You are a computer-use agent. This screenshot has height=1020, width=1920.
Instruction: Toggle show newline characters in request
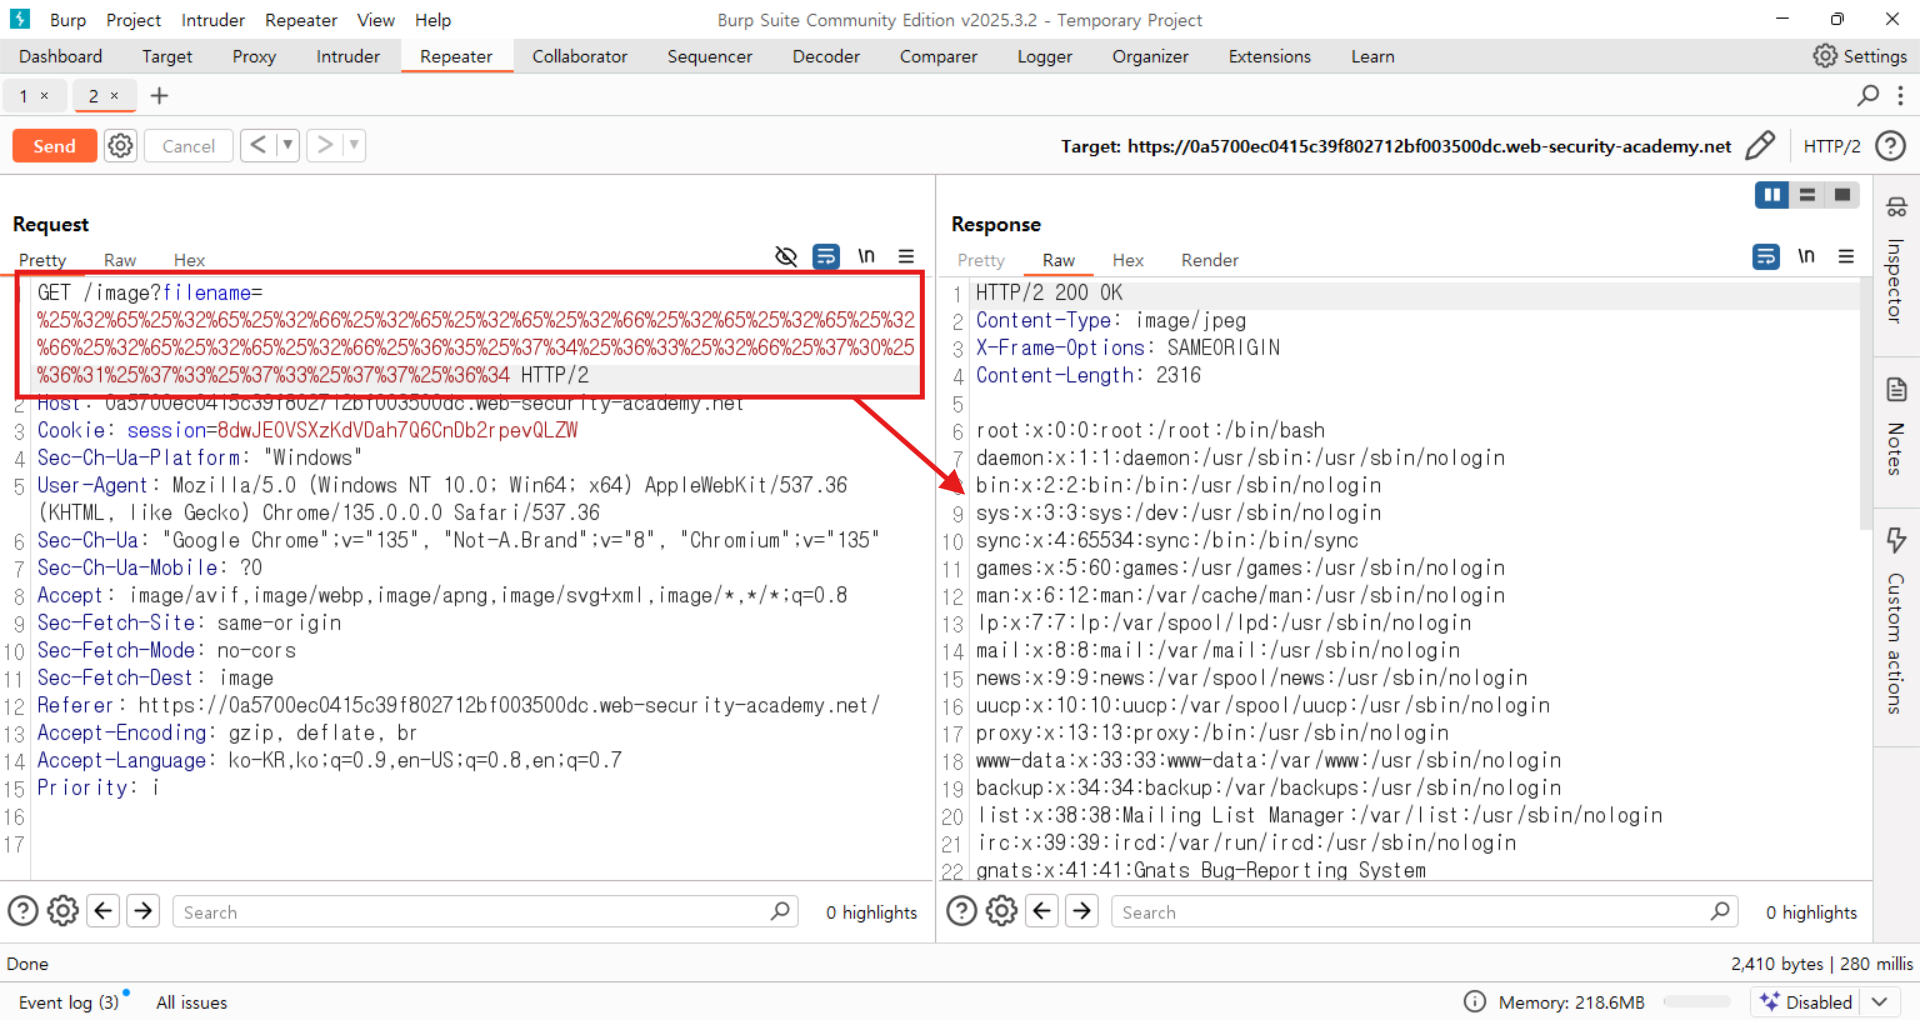pyautogui.click(x=866, y=257)
